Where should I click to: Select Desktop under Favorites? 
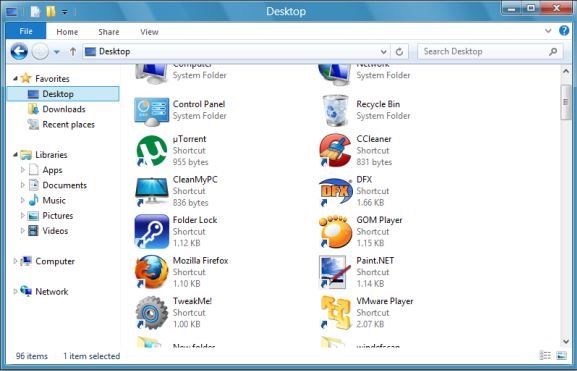click(x=63, y=94)
